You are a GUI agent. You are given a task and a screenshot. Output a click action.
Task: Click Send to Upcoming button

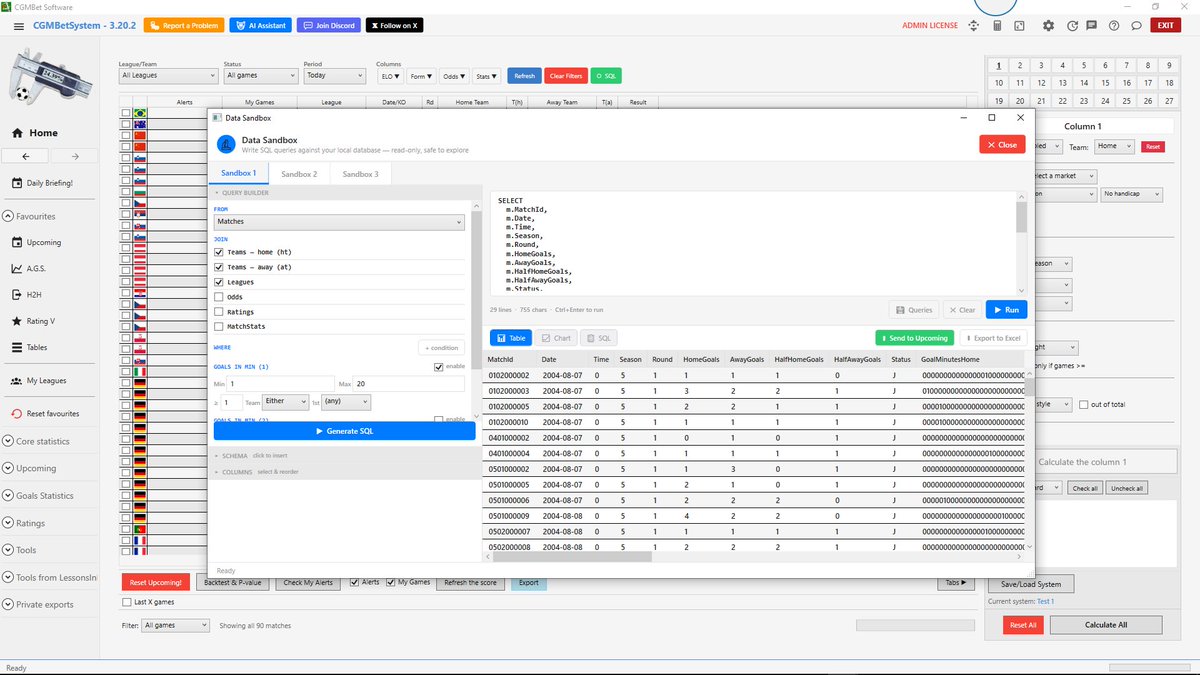coord(913,338)
